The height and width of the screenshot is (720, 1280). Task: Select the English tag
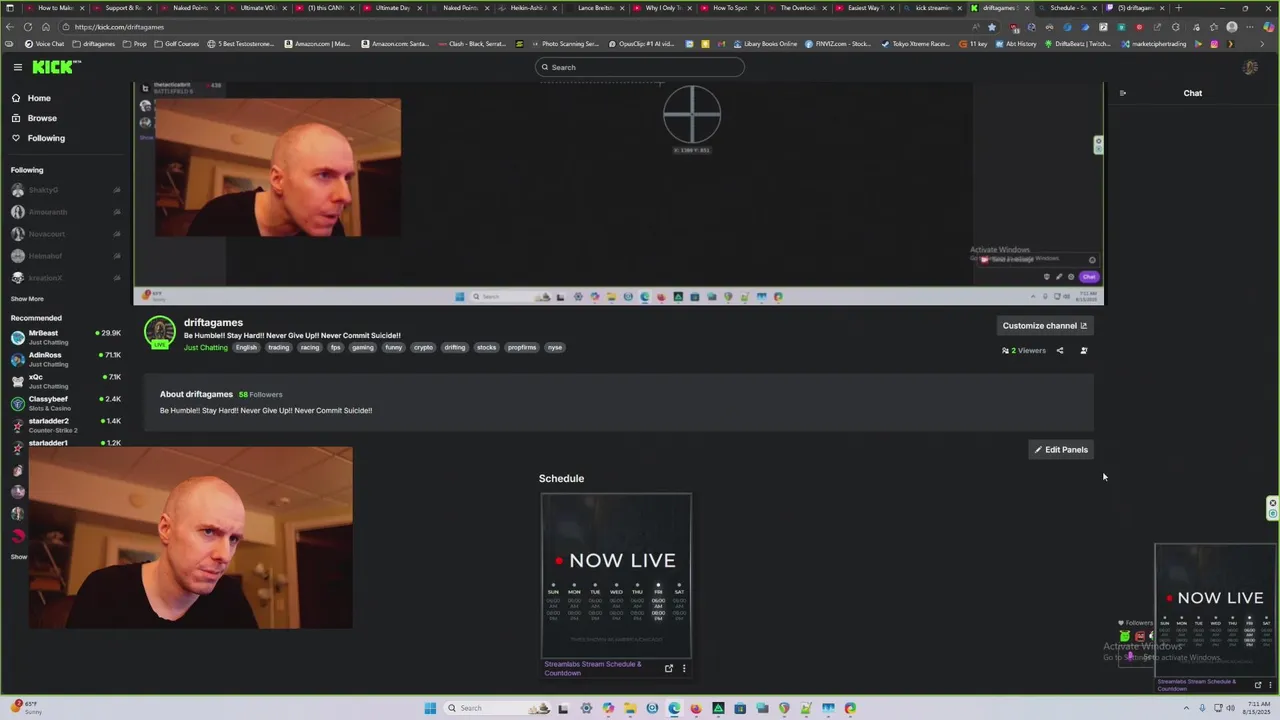246,347
